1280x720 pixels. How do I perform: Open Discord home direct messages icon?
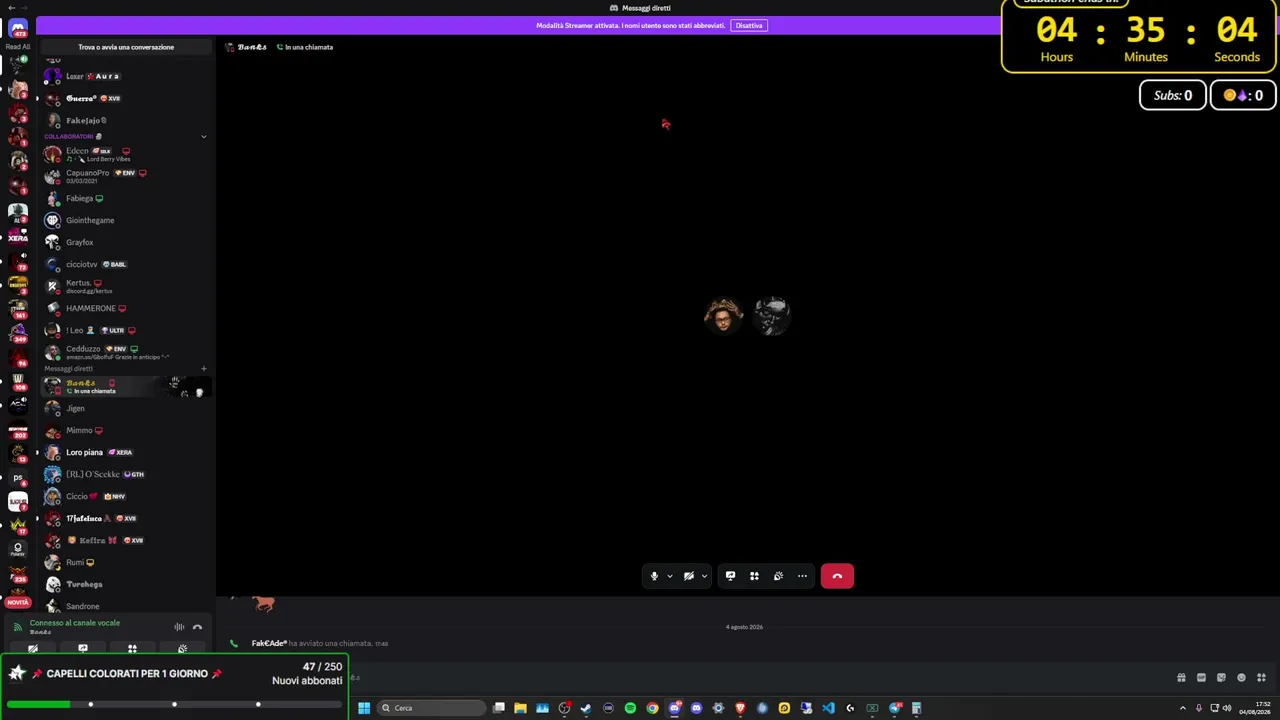pos(18,28)
